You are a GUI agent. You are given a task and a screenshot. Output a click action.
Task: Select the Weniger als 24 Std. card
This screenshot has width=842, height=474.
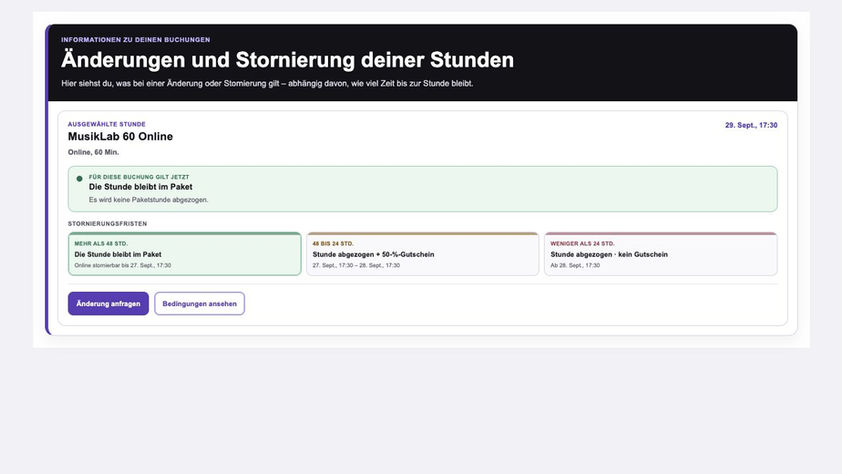[660, 254]
